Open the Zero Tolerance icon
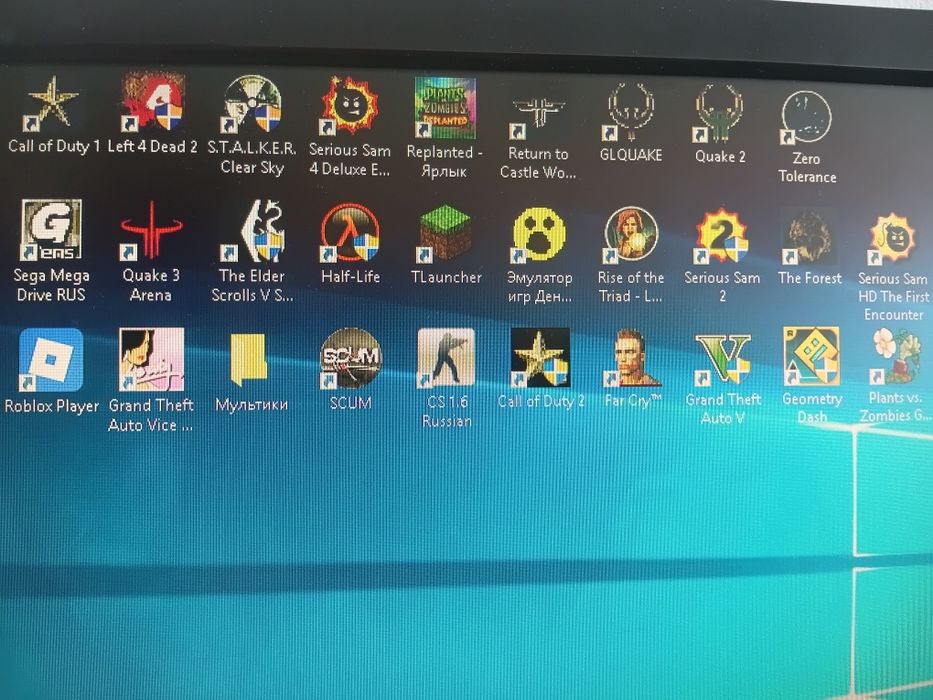 click(806, 117)
